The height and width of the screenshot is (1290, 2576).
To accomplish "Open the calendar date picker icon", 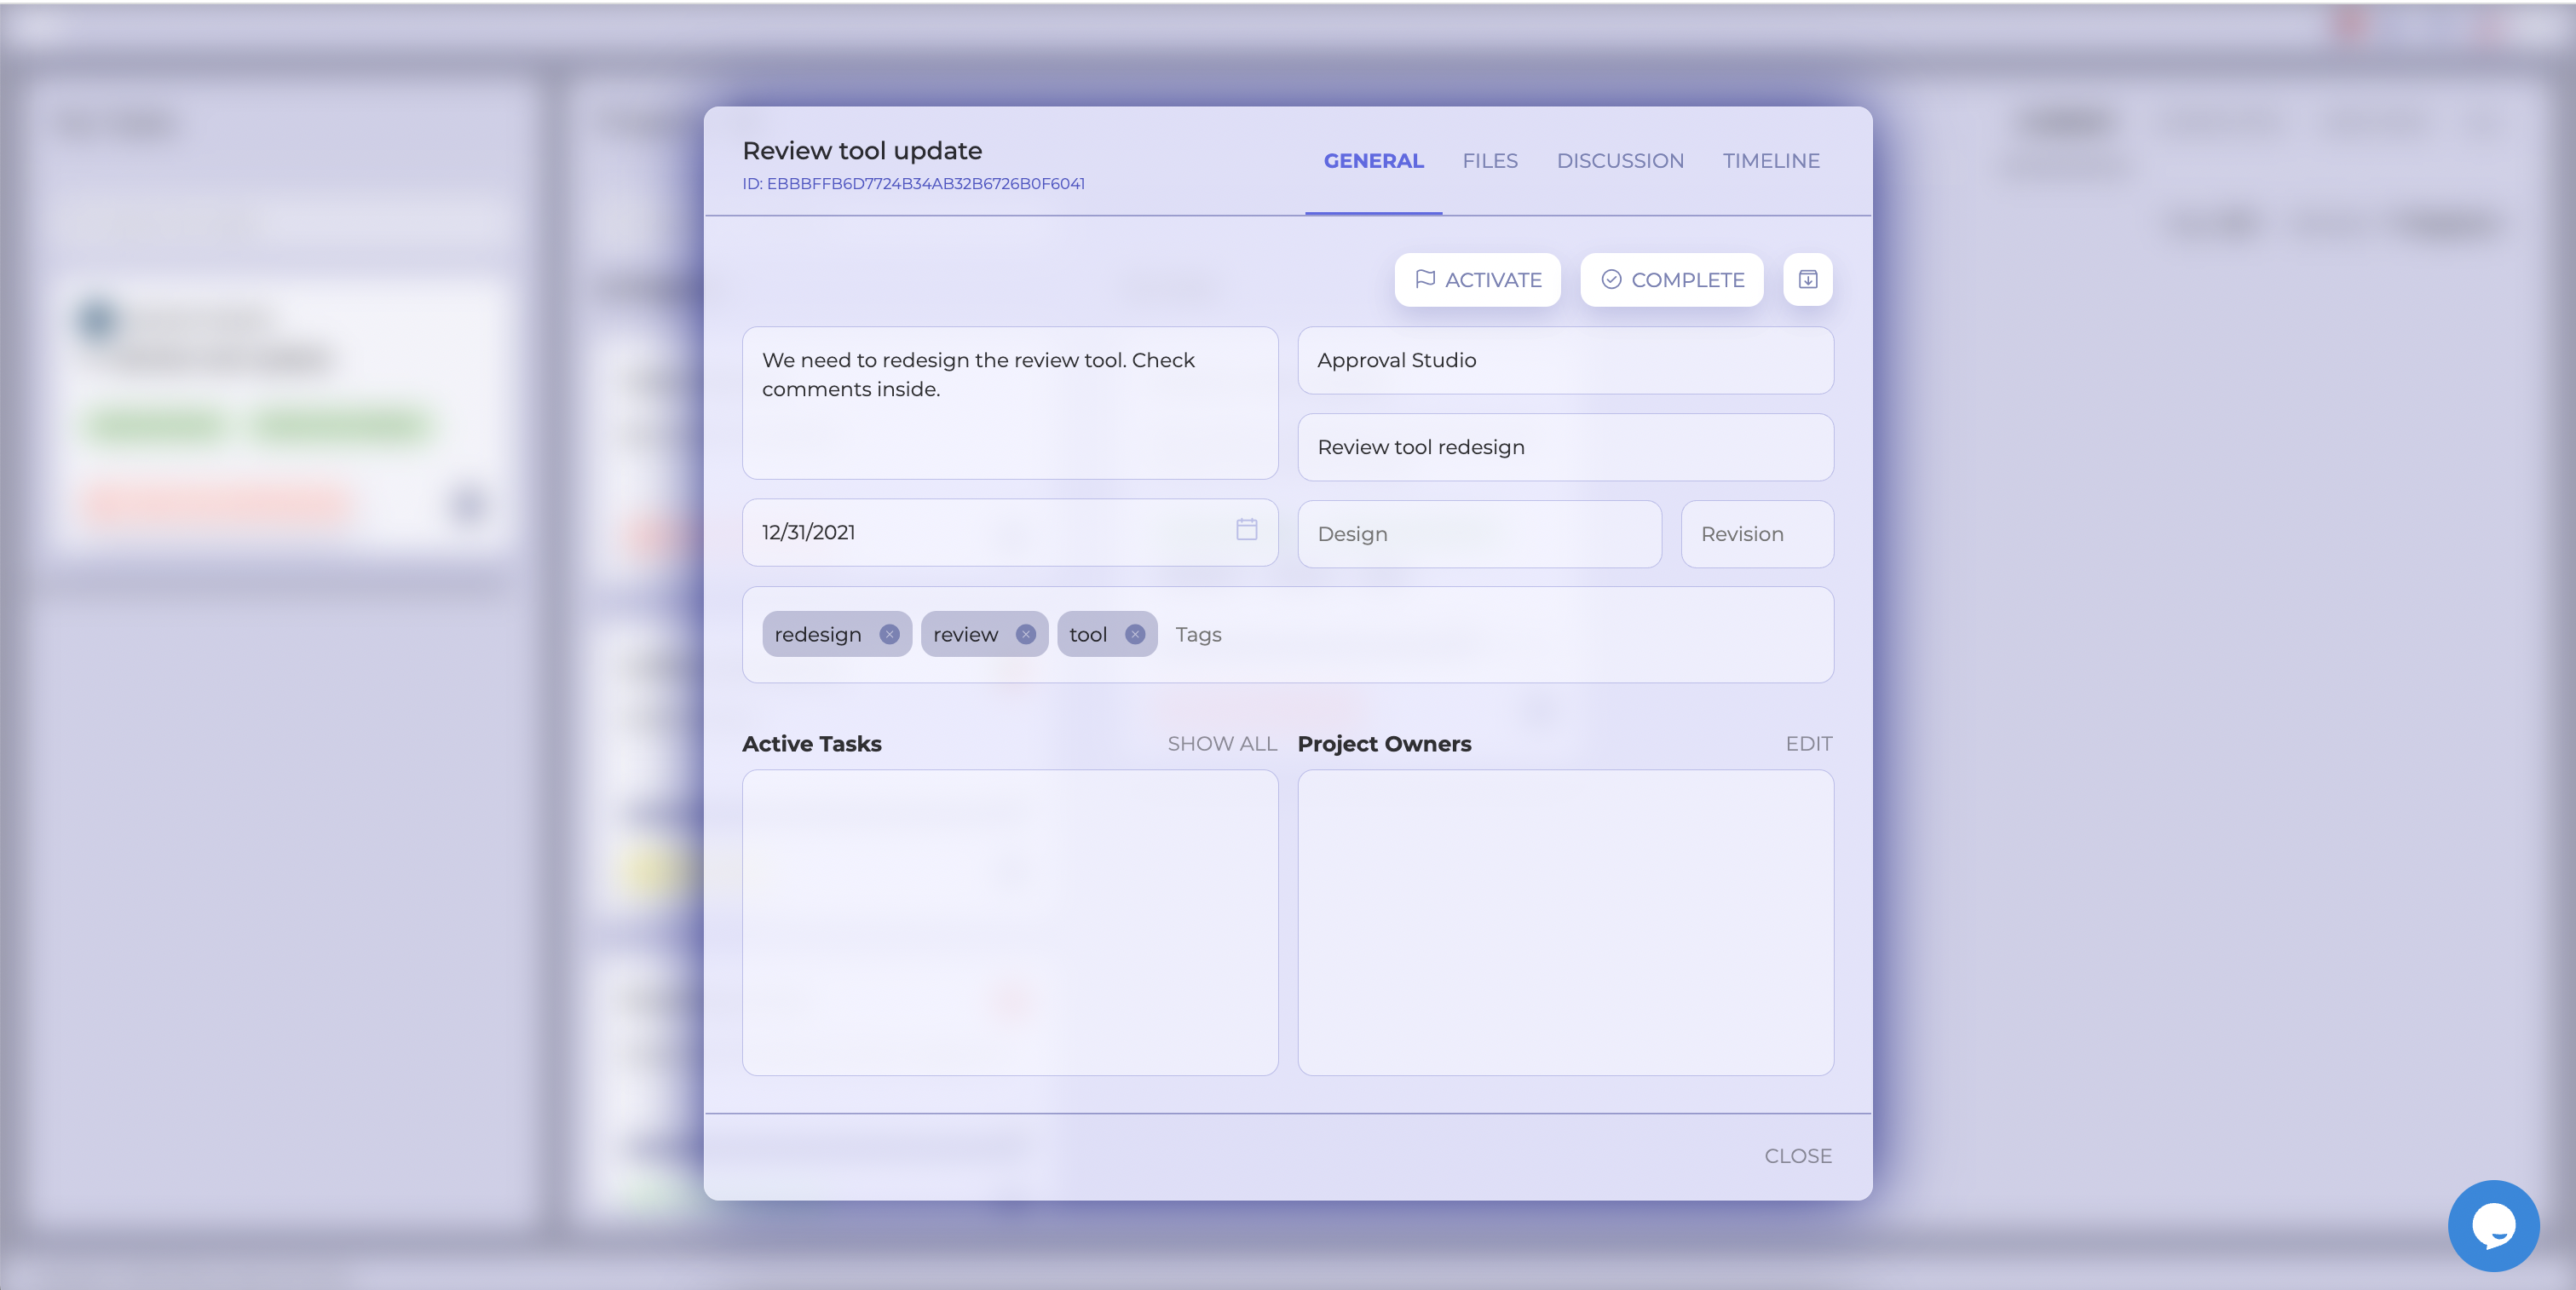I will (x=1246, y=530).
